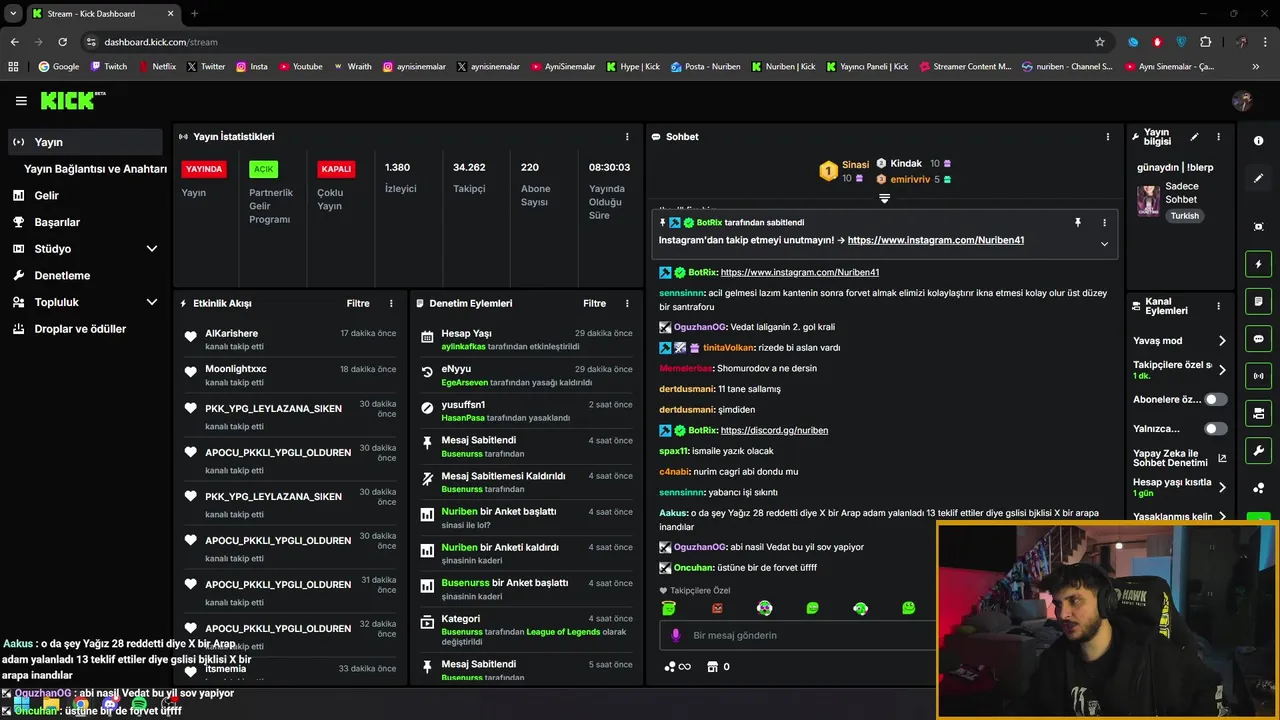
Task: Open the shop icon below chat input
Action: (x=712, y=667)
